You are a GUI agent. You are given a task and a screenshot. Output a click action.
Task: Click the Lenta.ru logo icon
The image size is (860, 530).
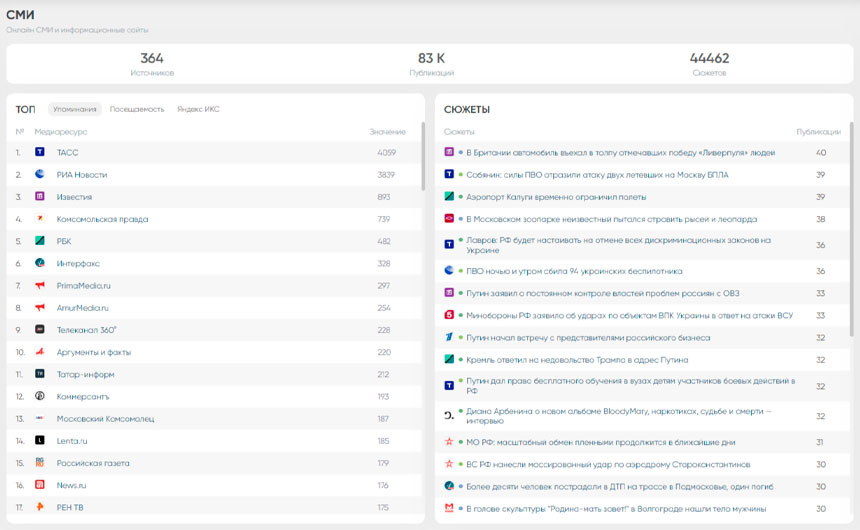[x=40, y=440]
